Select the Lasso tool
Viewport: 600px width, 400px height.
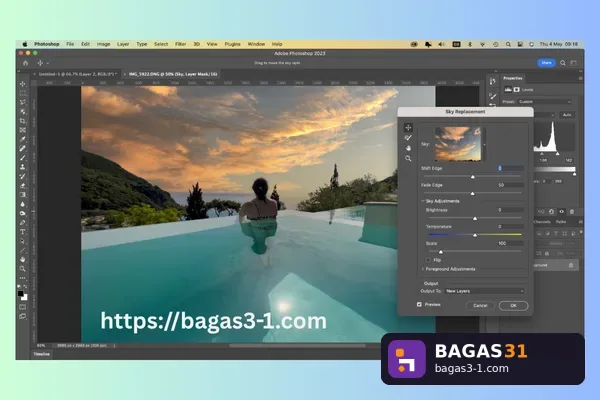(23, 102)
